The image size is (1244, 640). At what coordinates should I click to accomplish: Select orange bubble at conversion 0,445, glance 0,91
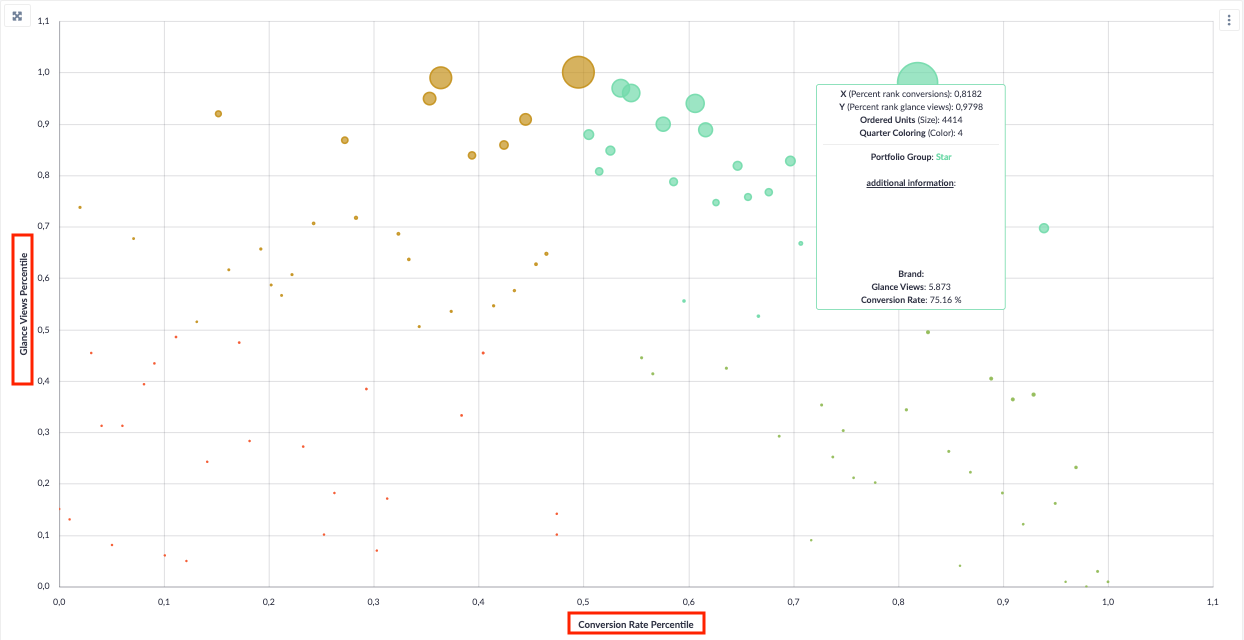(x=525, y=119)
